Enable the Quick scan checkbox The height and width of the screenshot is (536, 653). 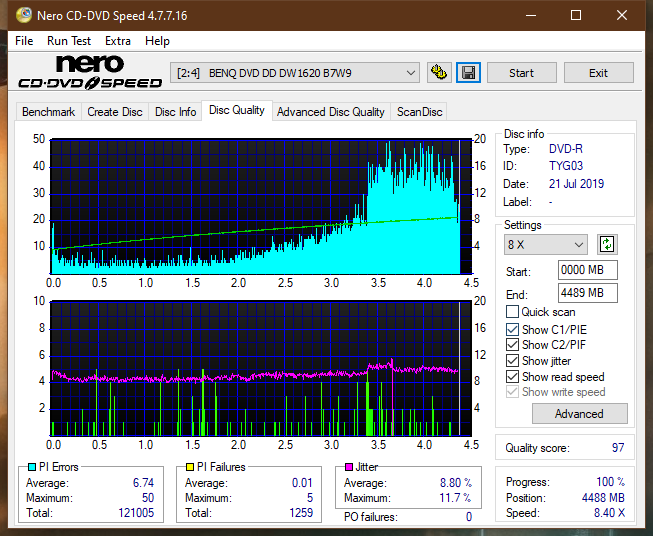coord(512,312)
